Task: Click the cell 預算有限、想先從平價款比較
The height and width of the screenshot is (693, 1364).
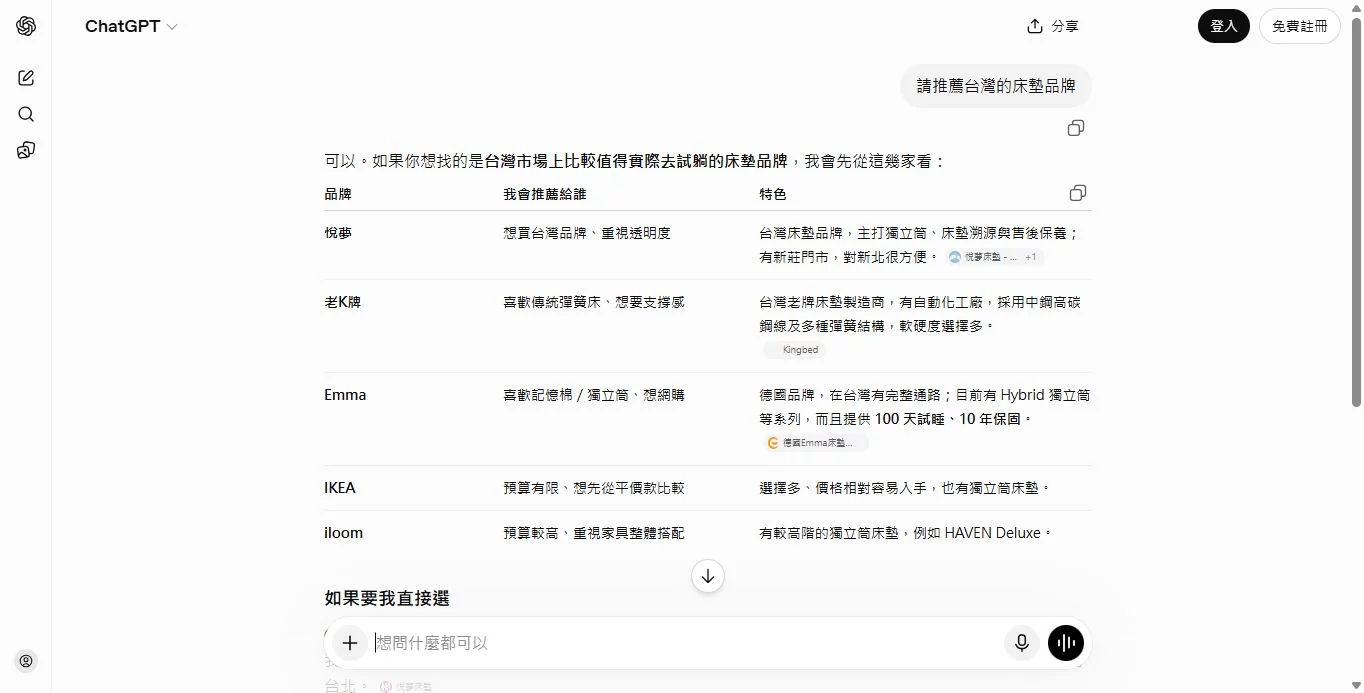Action: [593, 488]
